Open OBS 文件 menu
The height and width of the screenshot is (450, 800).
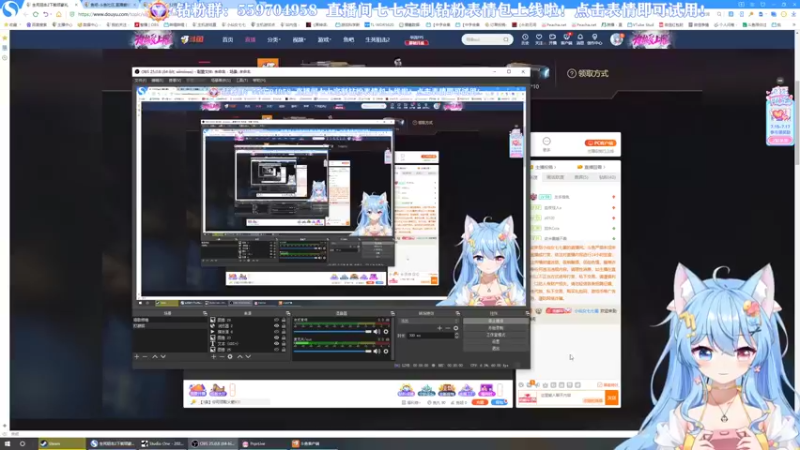[x=140, y=81]
